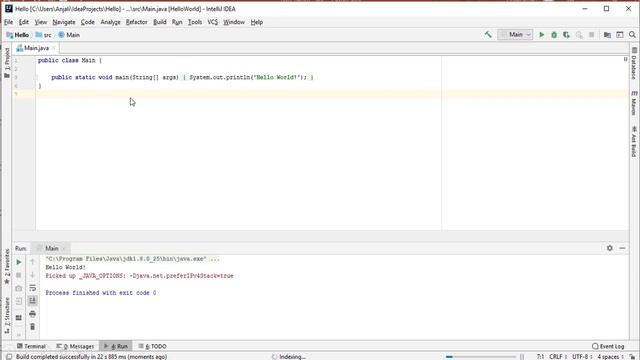This screenshot has height=360, width=640.
Task: Start debugging with the bug icon
Action: point(554,35)
